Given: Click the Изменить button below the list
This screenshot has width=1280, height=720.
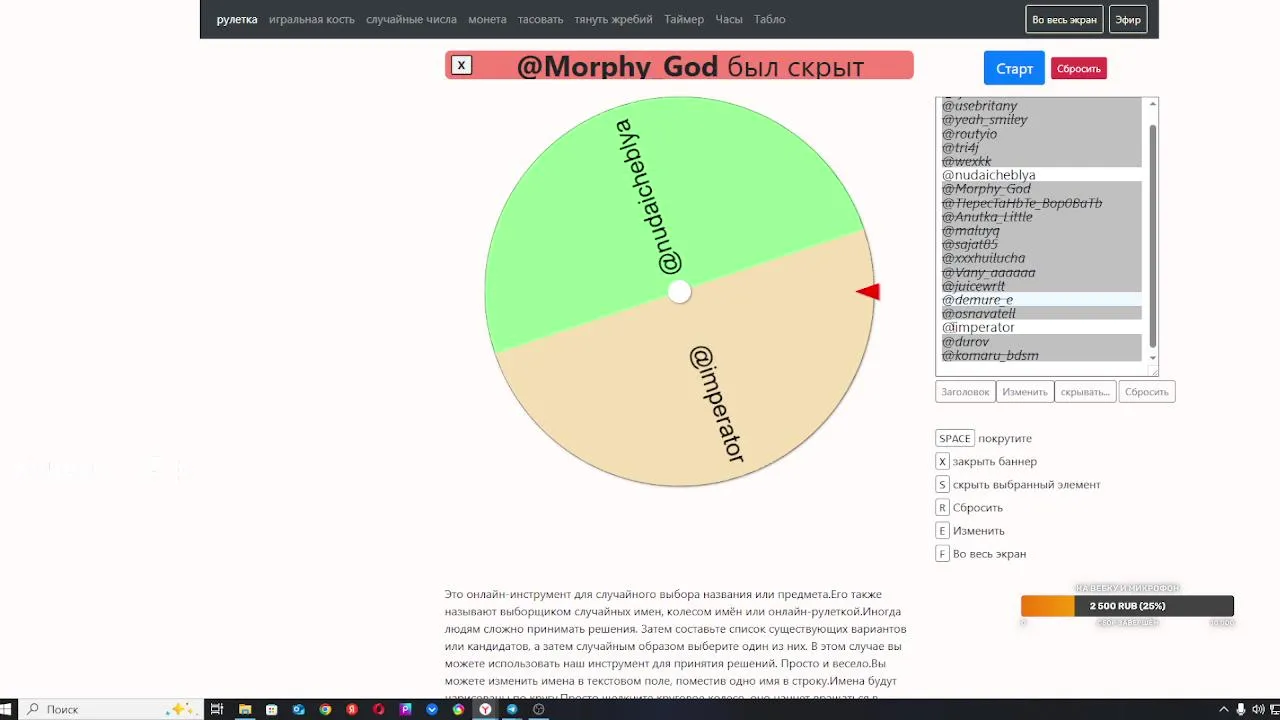Looking at the screenshot, I should coord(1025,392).
